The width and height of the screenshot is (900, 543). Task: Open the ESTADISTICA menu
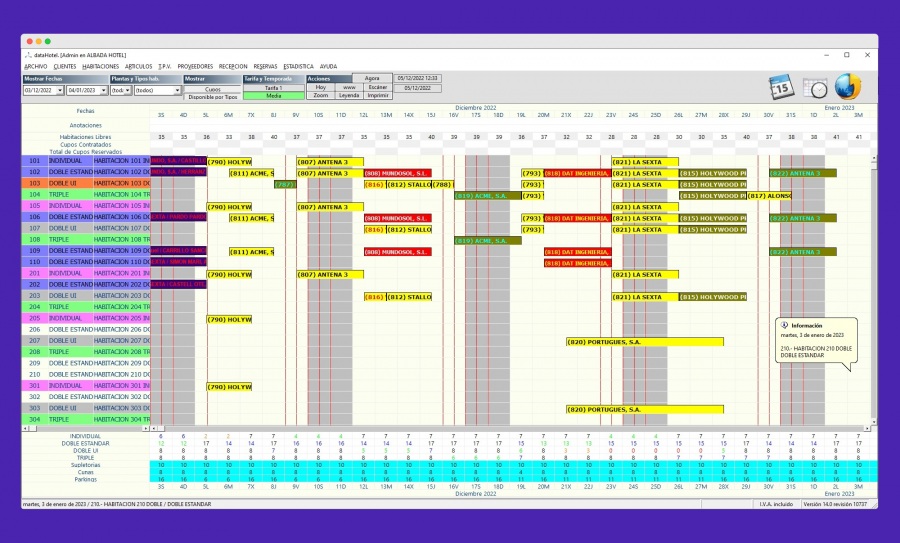point(298,66)
